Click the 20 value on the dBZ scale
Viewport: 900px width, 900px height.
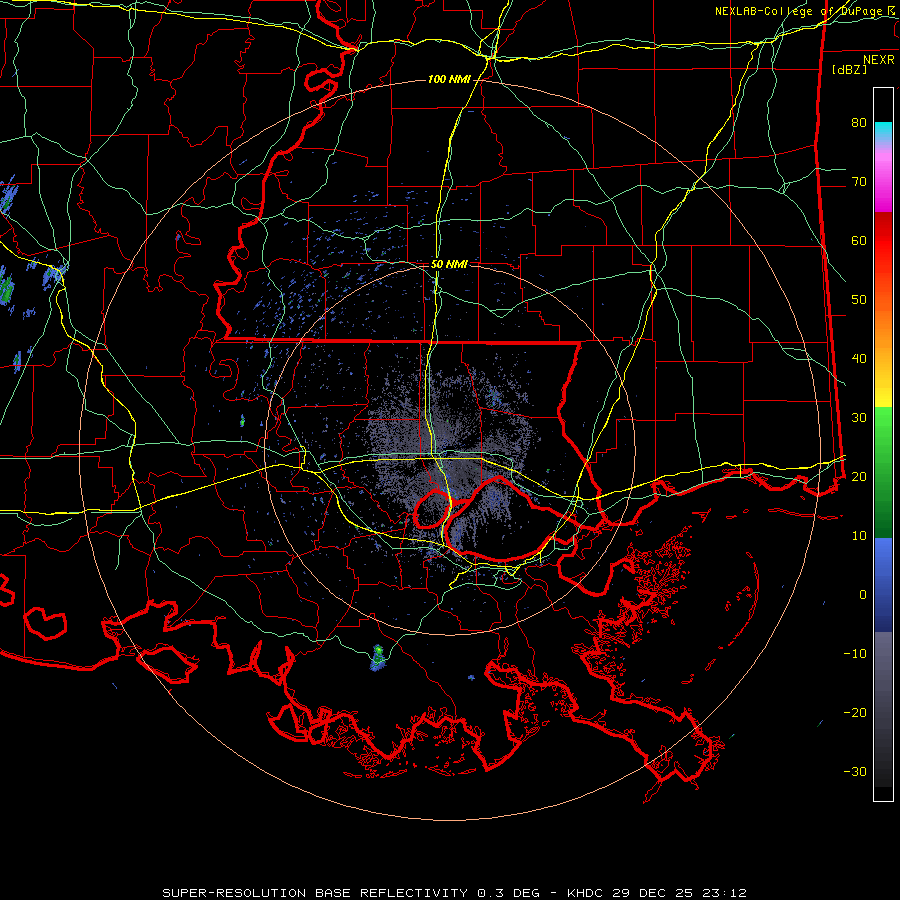(859, 476)
